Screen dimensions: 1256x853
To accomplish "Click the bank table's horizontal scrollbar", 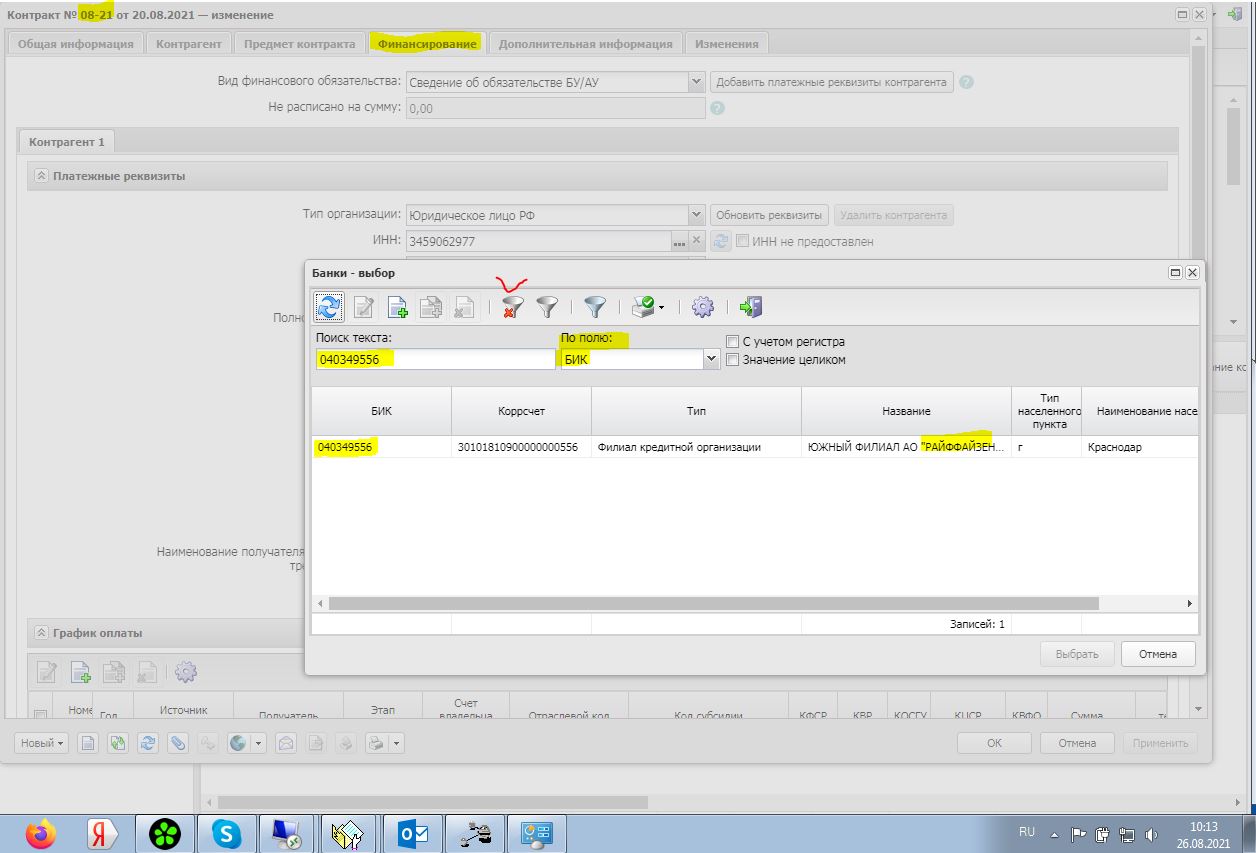I will click(x=712, y=604).
